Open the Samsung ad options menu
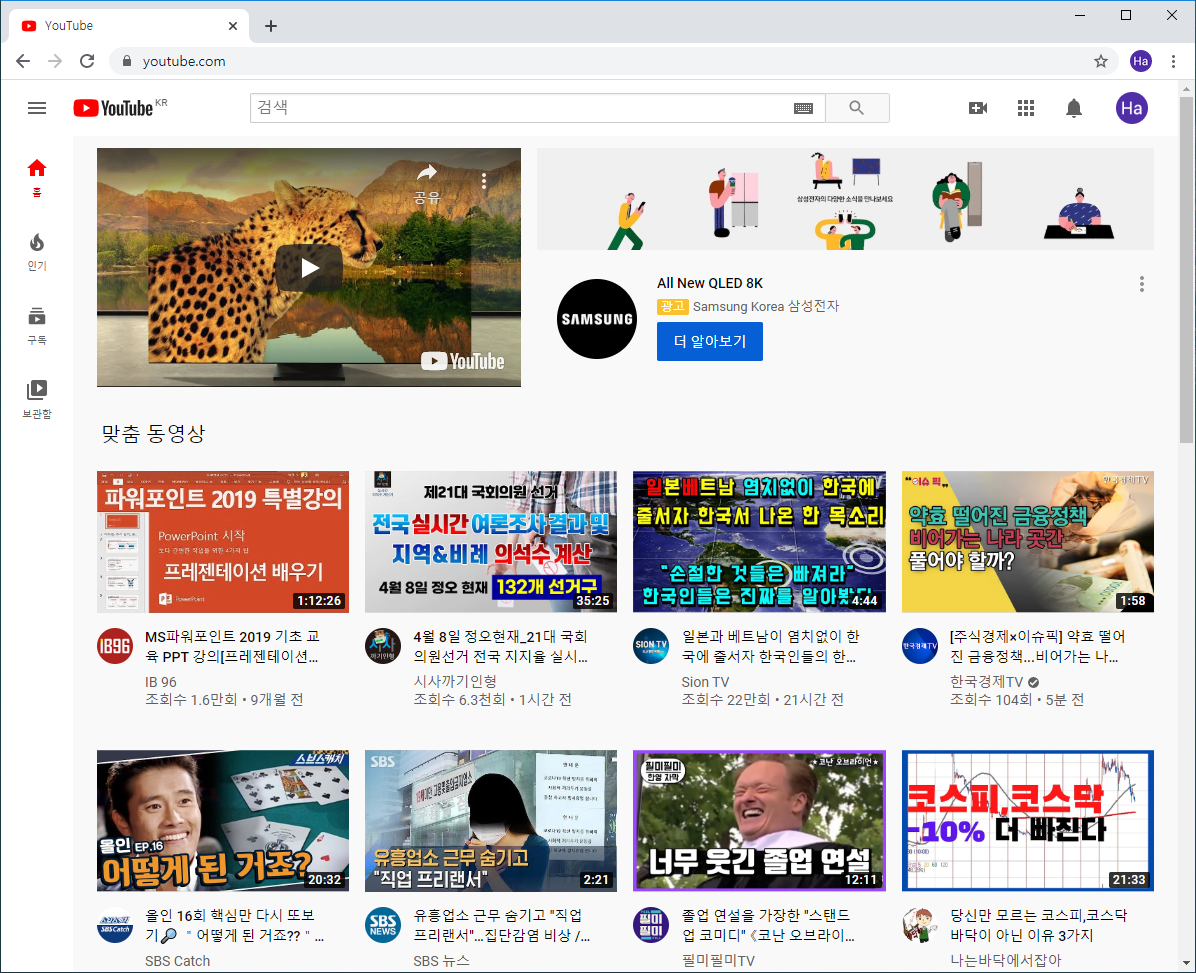Screen dimensions: 1196x973 pos(1142,284)
